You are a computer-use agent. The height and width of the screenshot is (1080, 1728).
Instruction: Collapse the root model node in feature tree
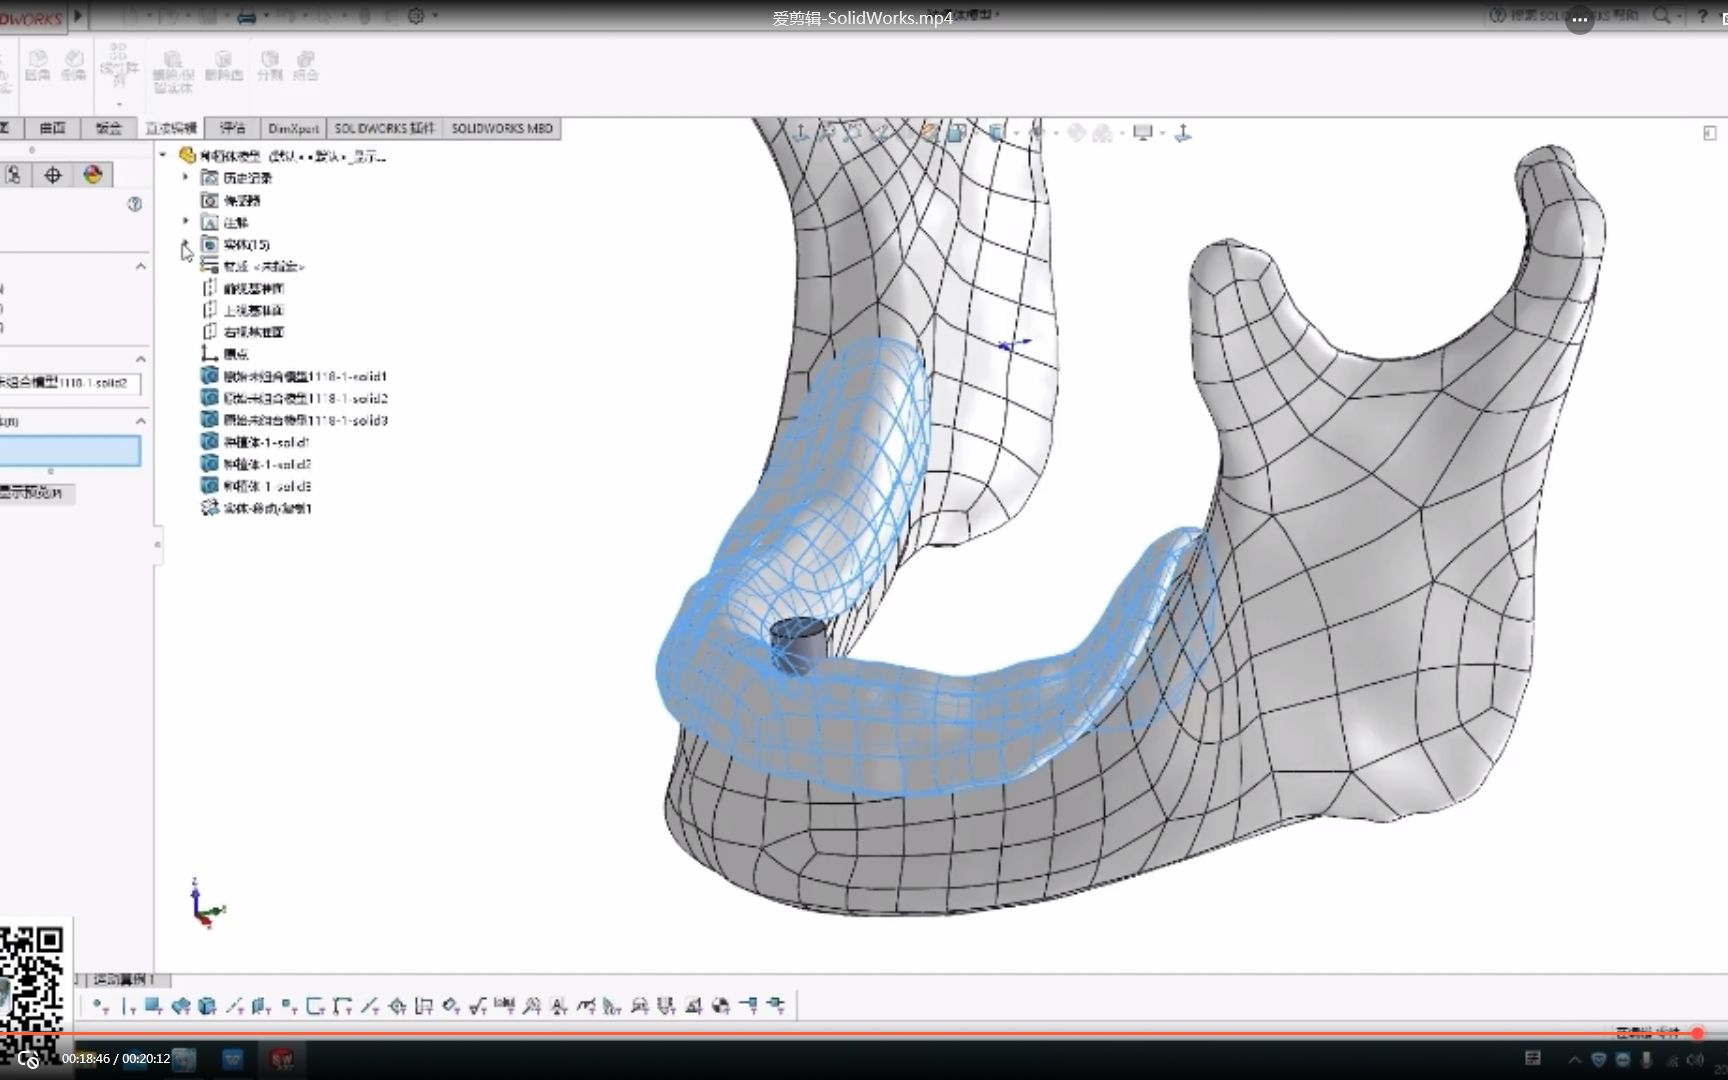pyautogui.click(x=163, y=155)
